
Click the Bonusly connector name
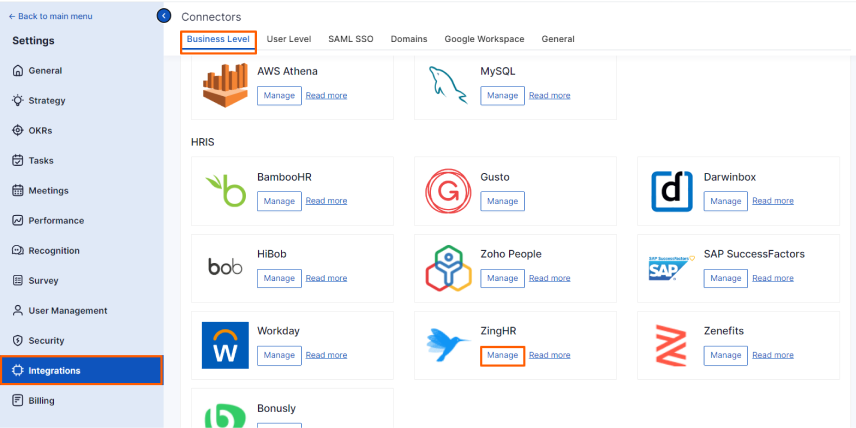(x=276, y=408)
